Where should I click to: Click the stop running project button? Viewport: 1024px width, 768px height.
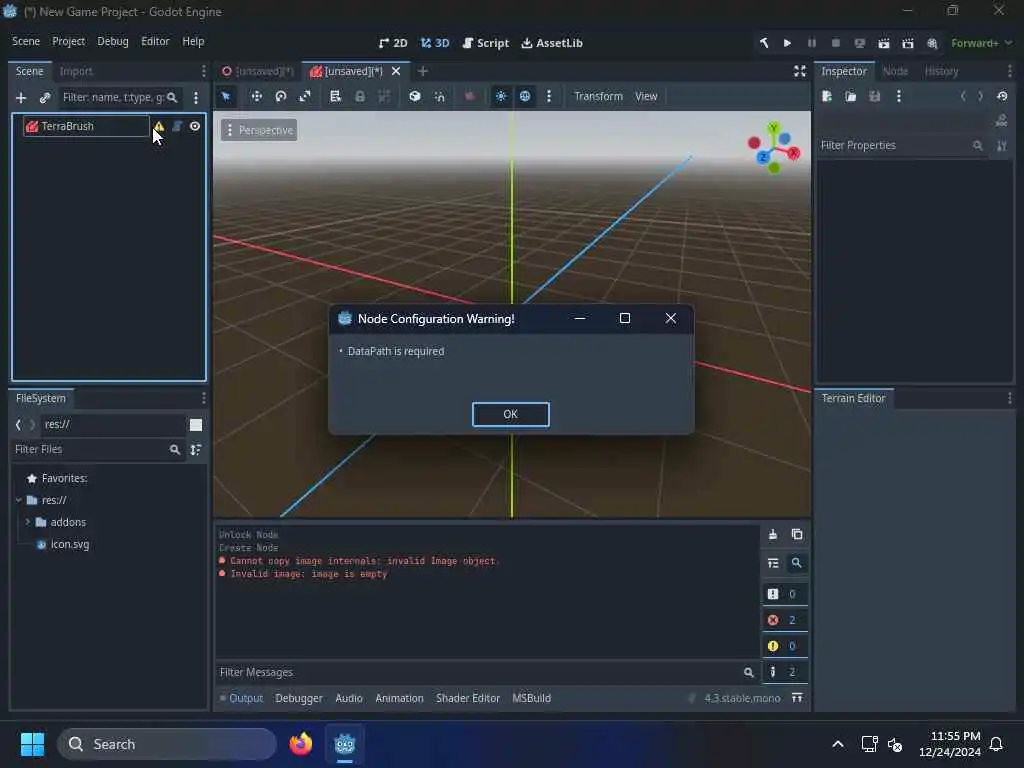836,43
